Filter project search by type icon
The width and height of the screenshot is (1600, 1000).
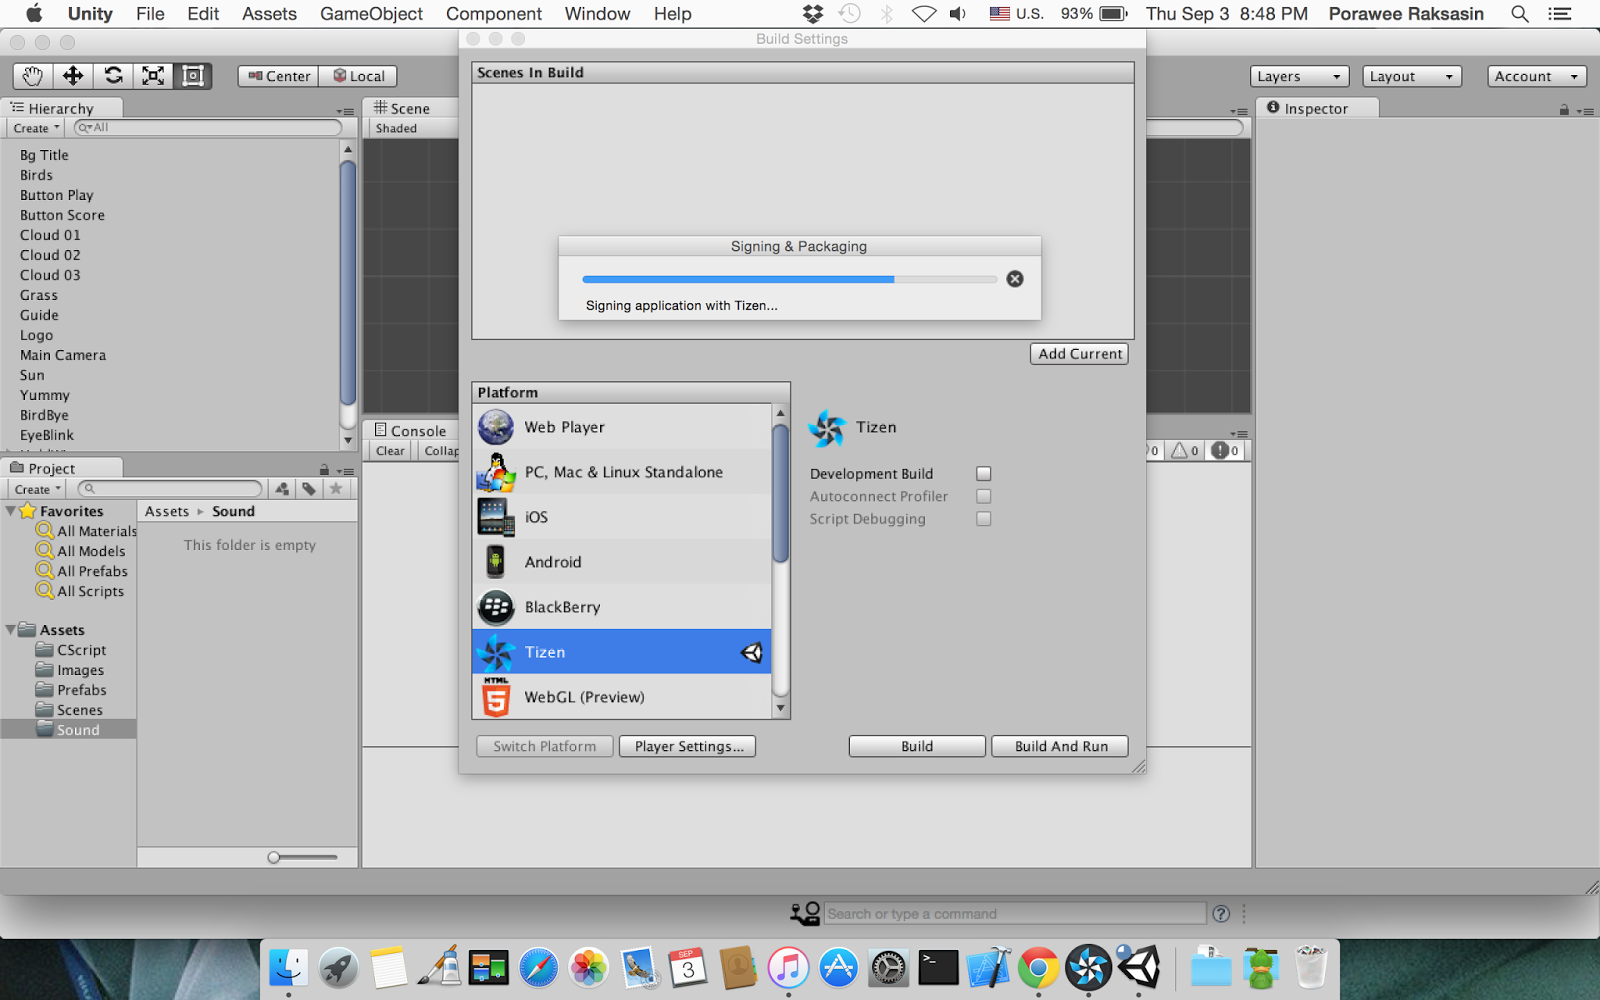pos(283,489)
